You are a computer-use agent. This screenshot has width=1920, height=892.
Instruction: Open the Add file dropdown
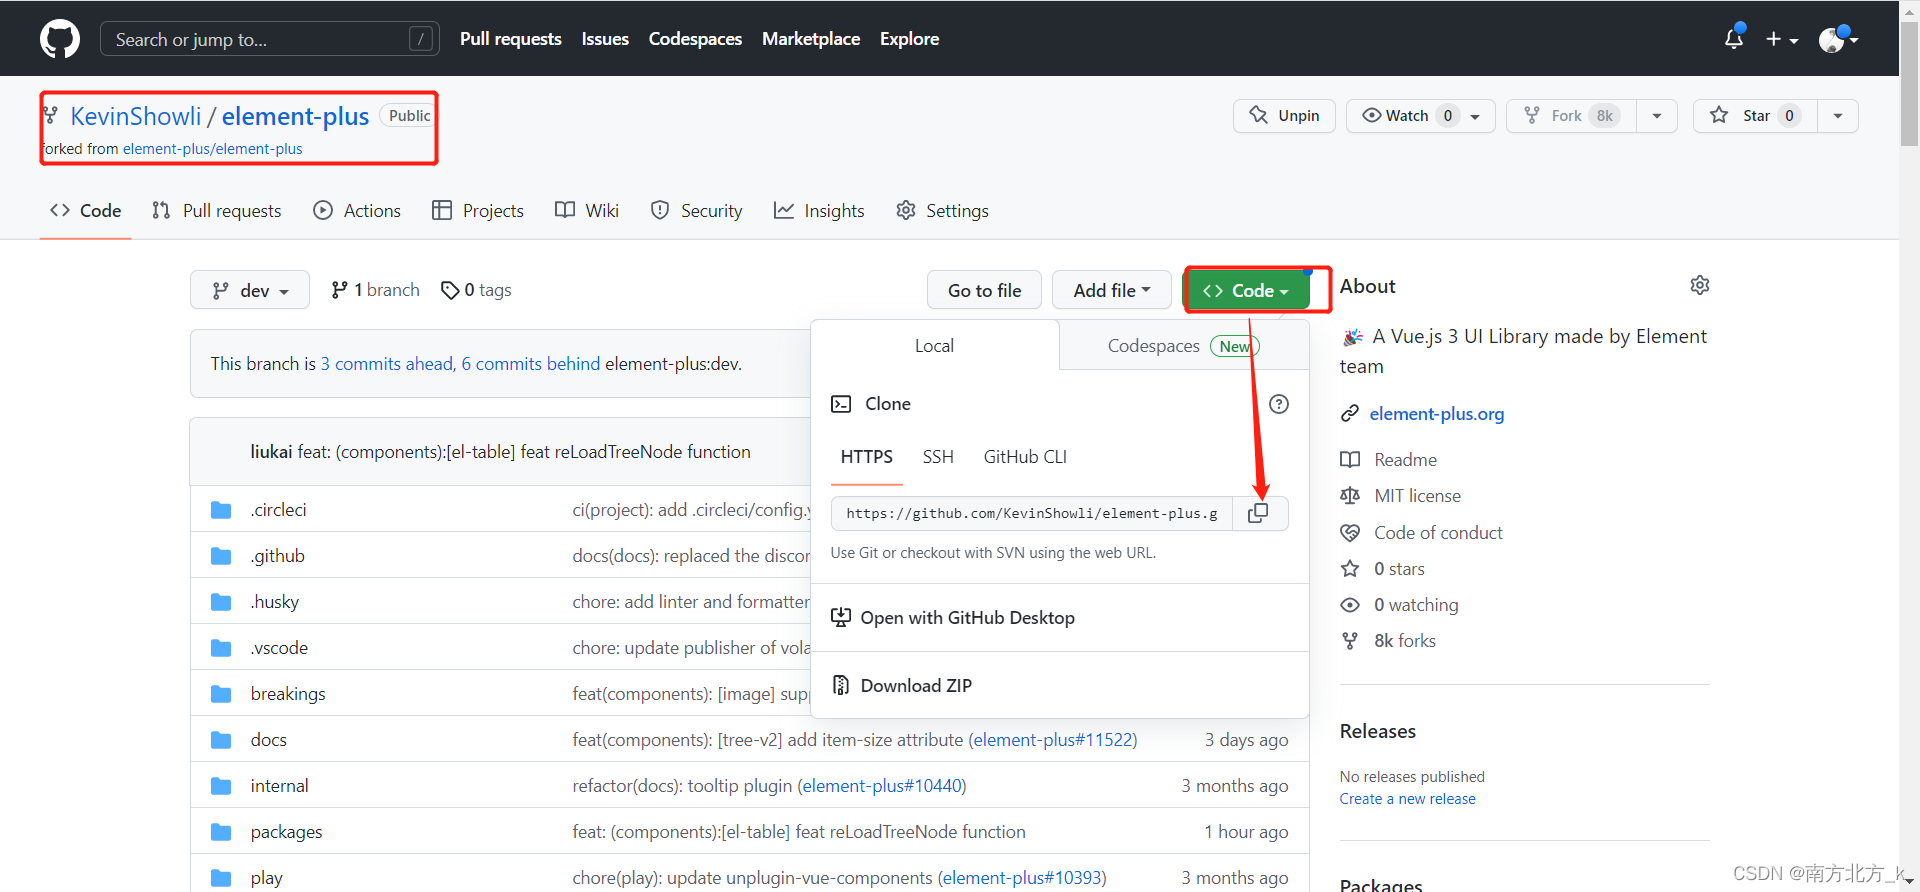1111,290
